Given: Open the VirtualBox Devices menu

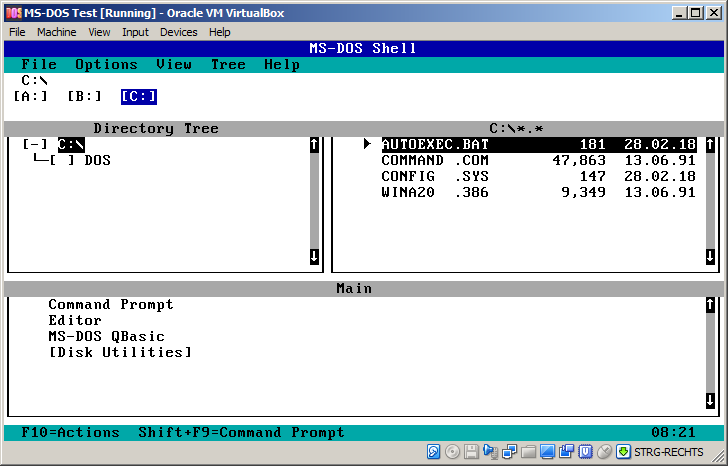Looking at the screenshot, I should tap(179, 32).
